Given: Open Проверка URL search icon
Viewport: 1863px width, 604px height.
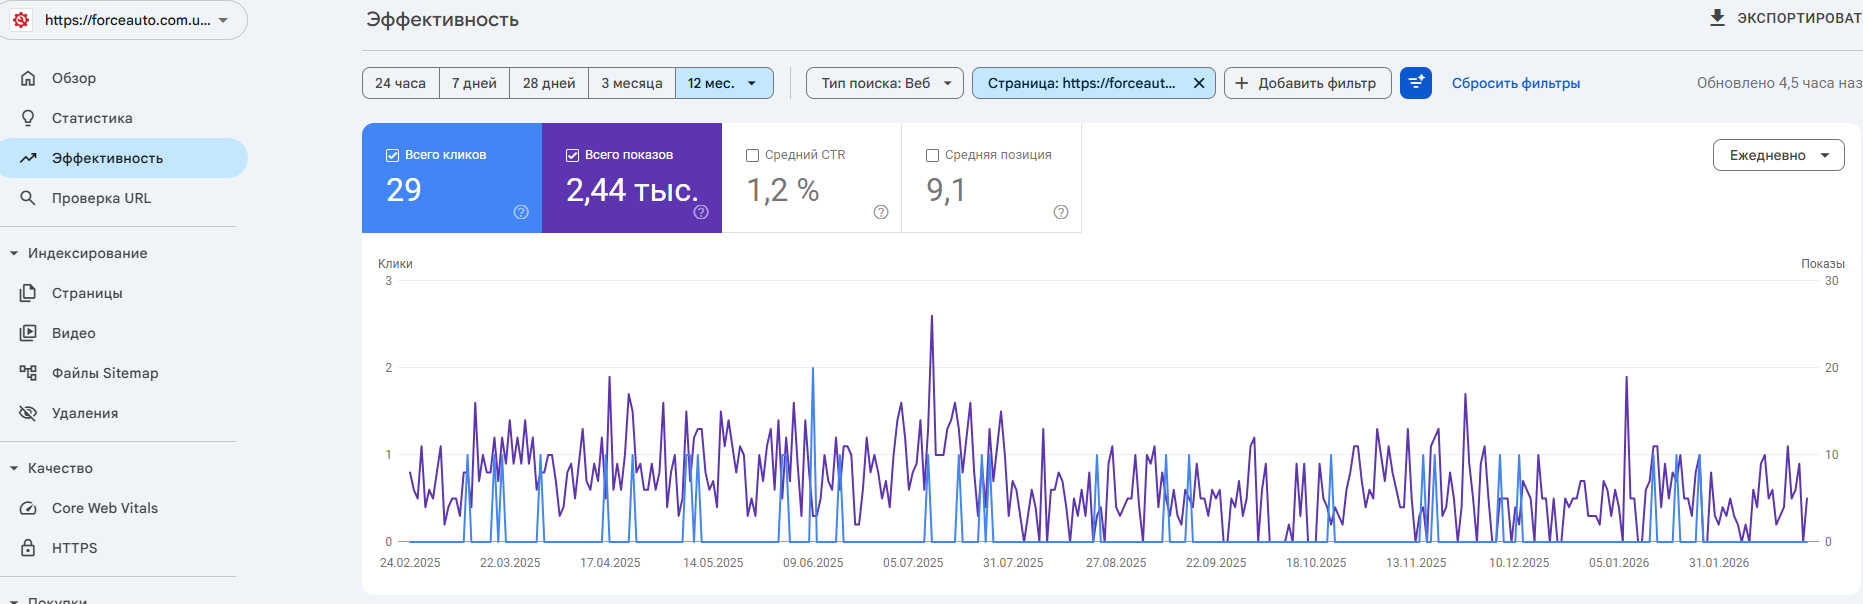Looking at the screenshot, I should coord(28,198).
